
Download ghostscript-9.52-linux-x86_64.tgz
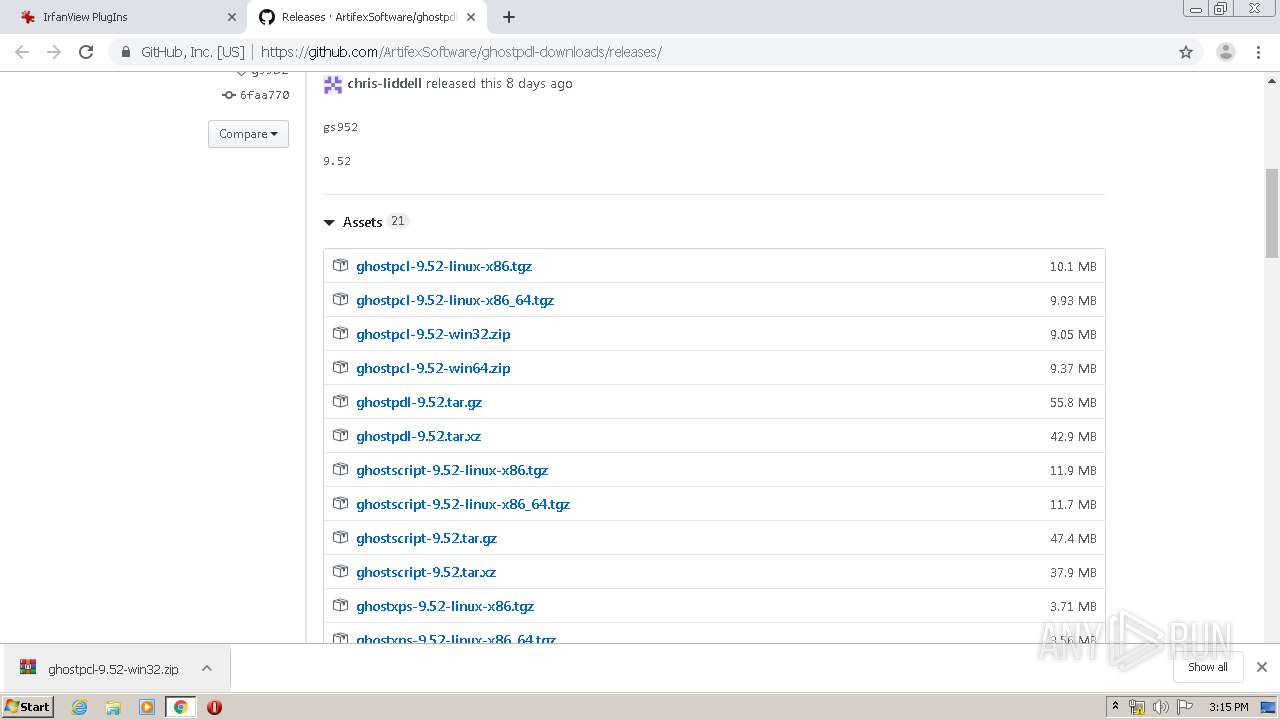coord(463,504)
